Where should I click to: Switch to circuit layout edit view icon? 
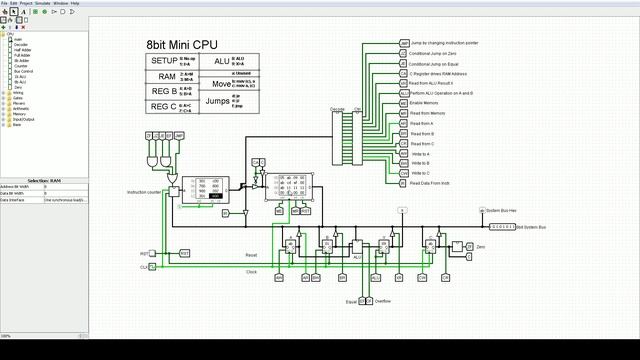tap(19, 20)
